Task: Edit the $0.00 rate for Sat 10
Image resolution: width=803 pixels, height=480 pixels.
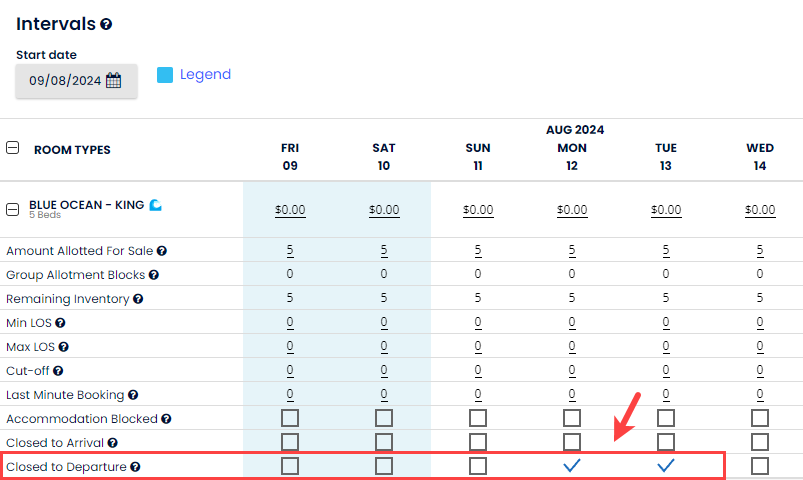Action: (x=384, y=210)
